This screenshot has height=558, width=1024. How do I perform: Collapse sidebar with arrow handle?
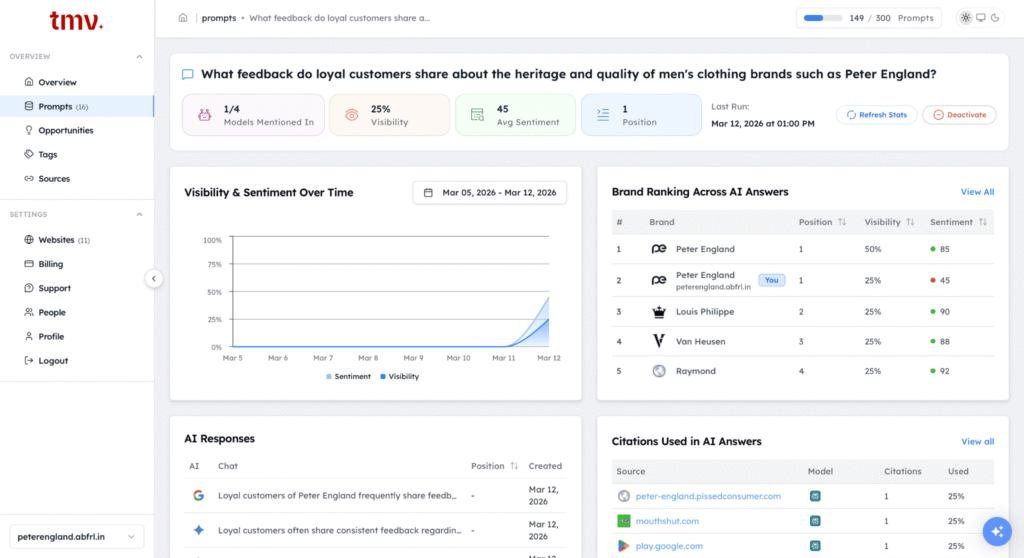(153, 279)
